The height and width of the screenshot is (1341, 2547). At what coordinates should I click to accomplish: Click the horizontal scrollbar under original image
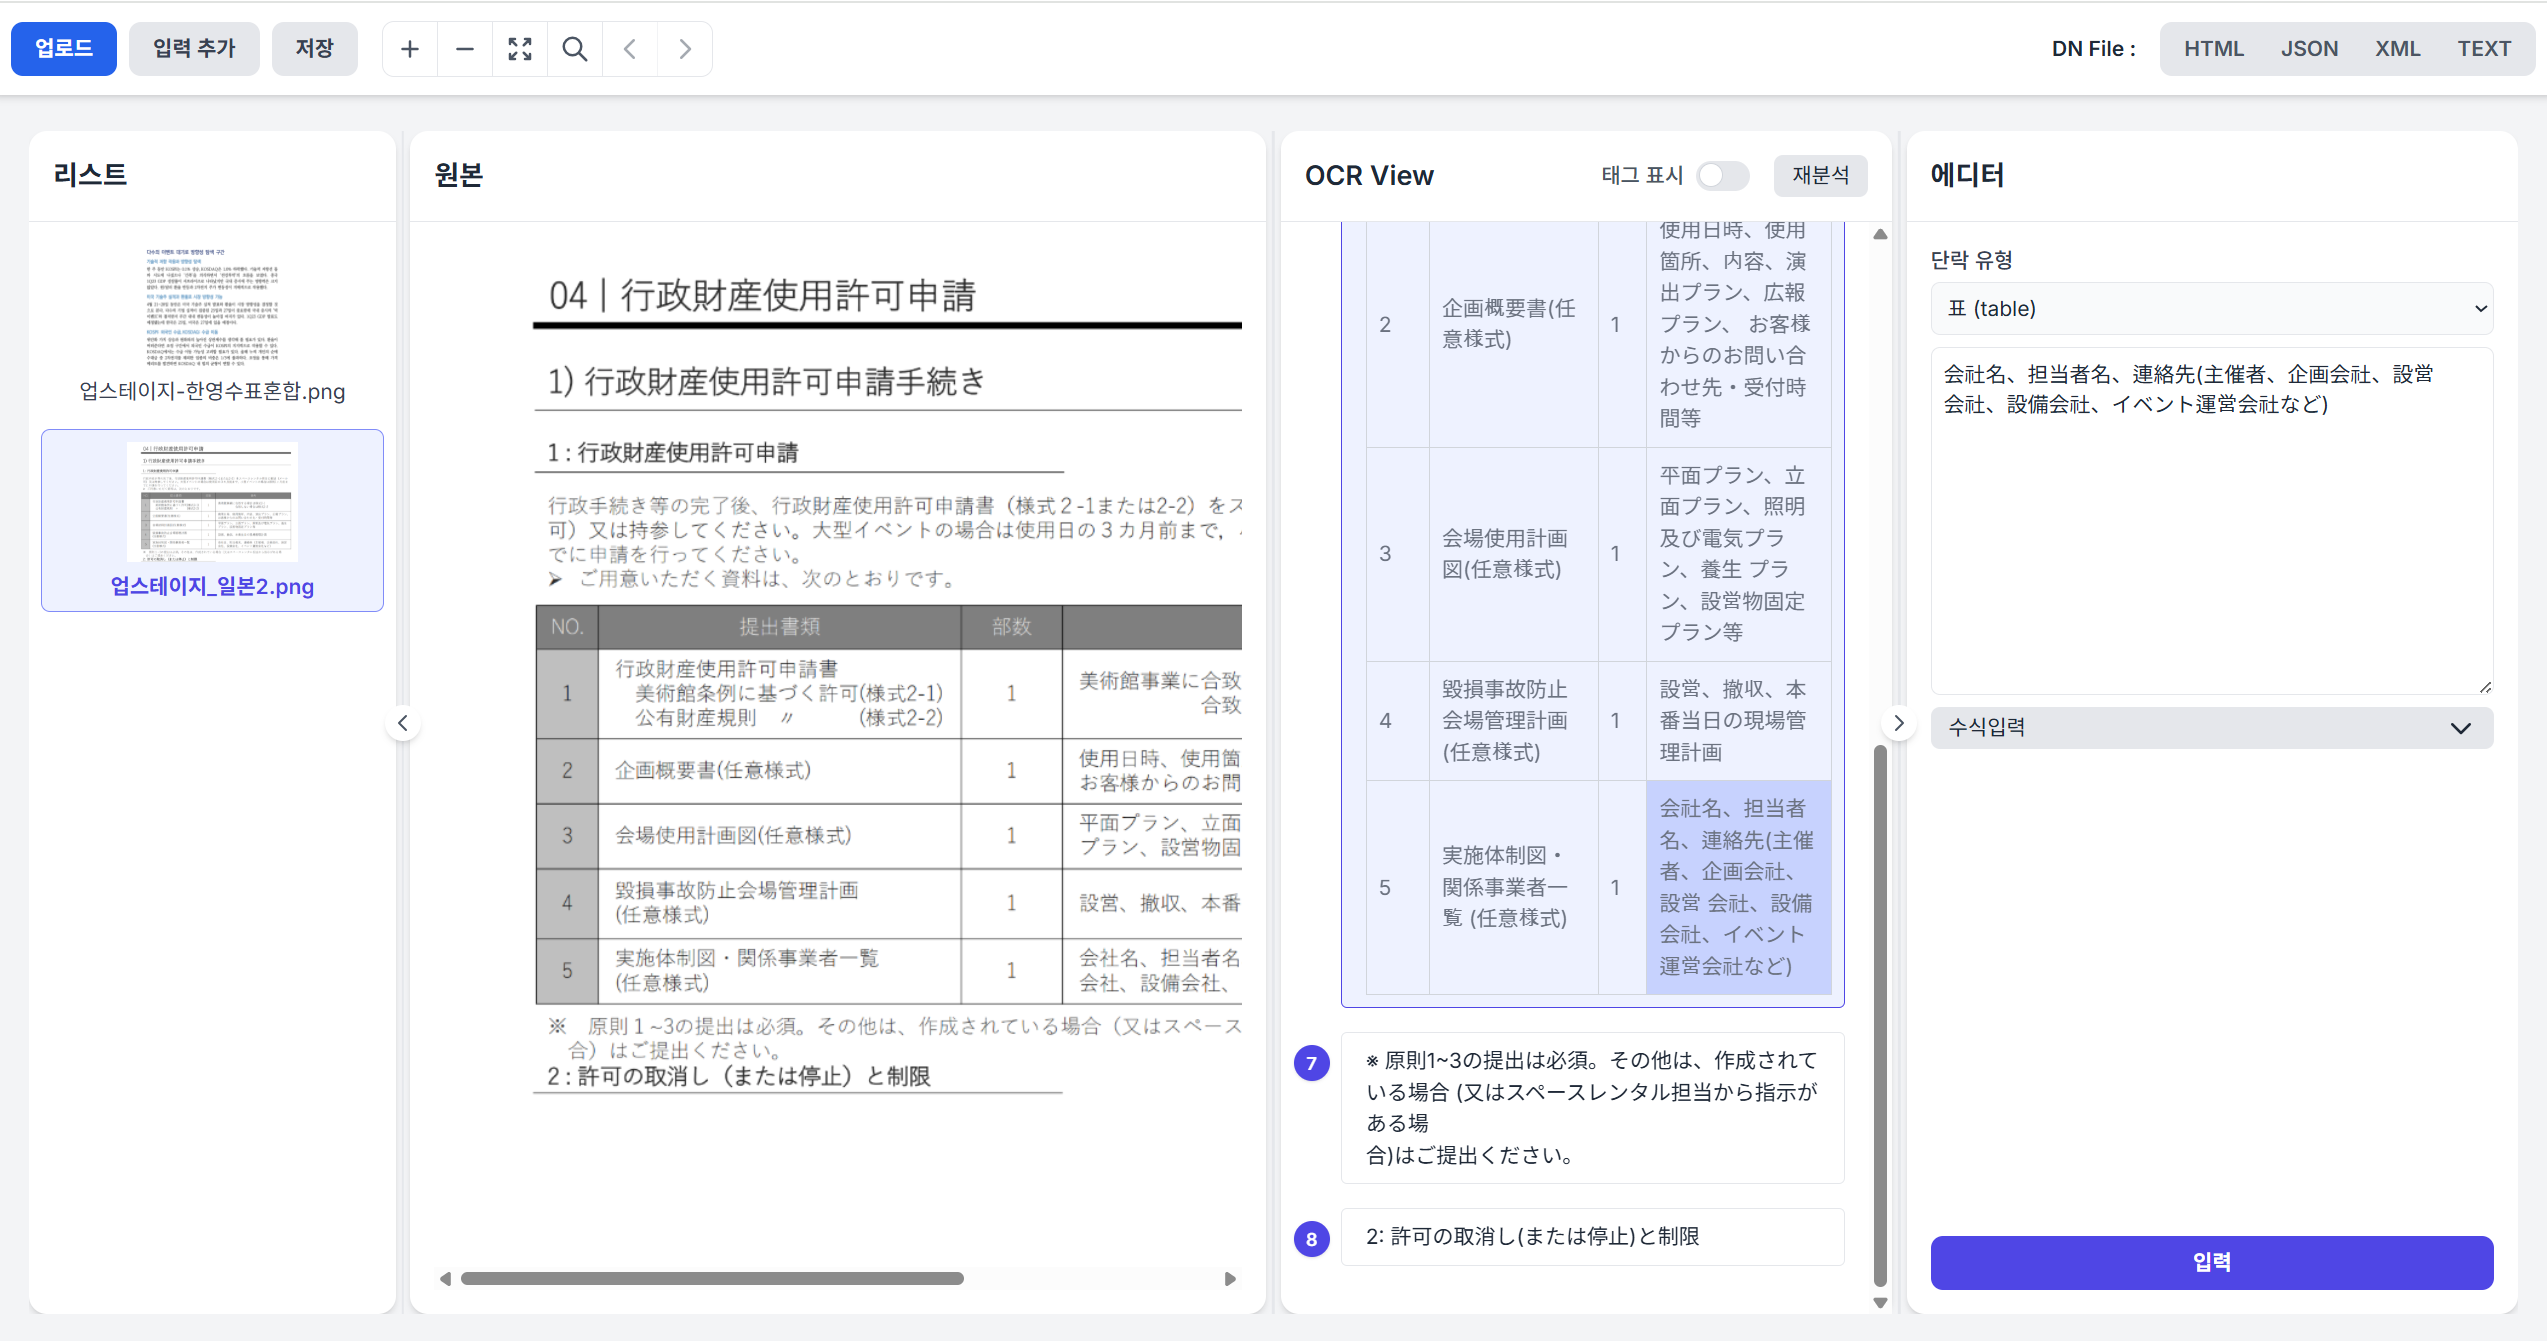click(x=712, y=1279)
